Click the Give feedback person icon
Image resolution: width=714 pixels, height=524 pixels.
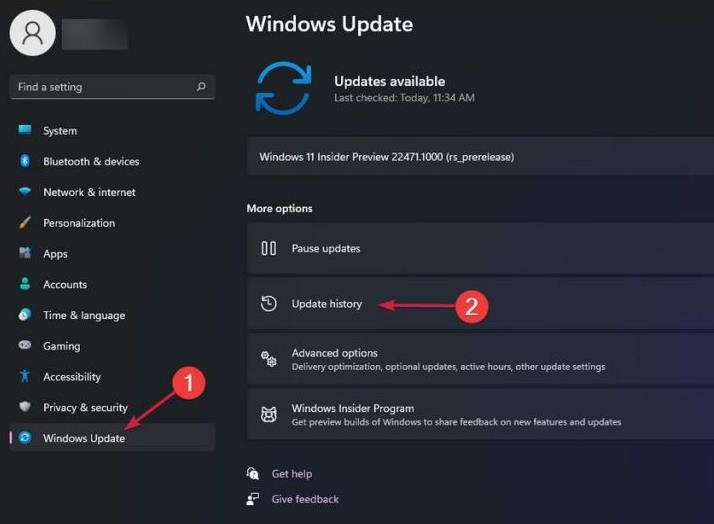[253, 499]
